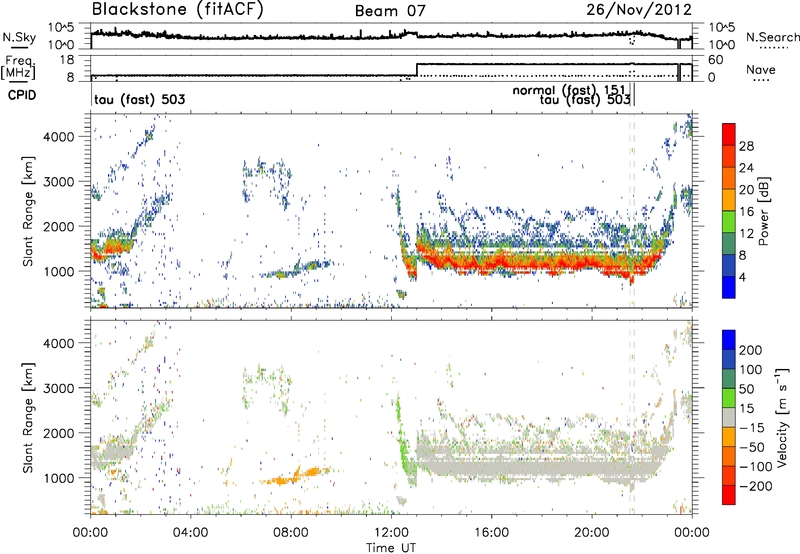The height and width of the screenshot is (554, 800).
Task: Click the Slant Range label of the velocity panel
Action: [28, 417]
